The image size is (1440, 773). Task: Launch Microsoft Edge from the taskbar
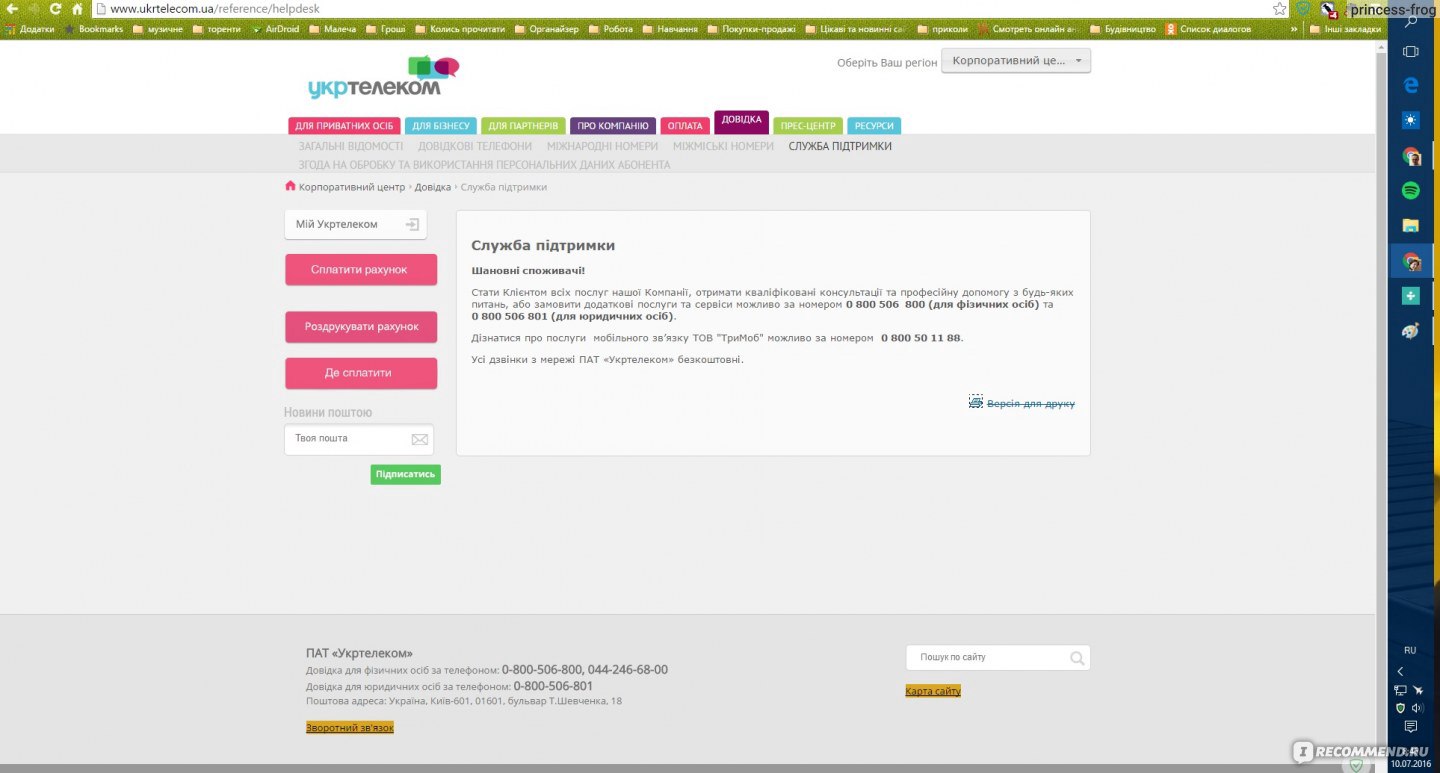click(1411, 86)
